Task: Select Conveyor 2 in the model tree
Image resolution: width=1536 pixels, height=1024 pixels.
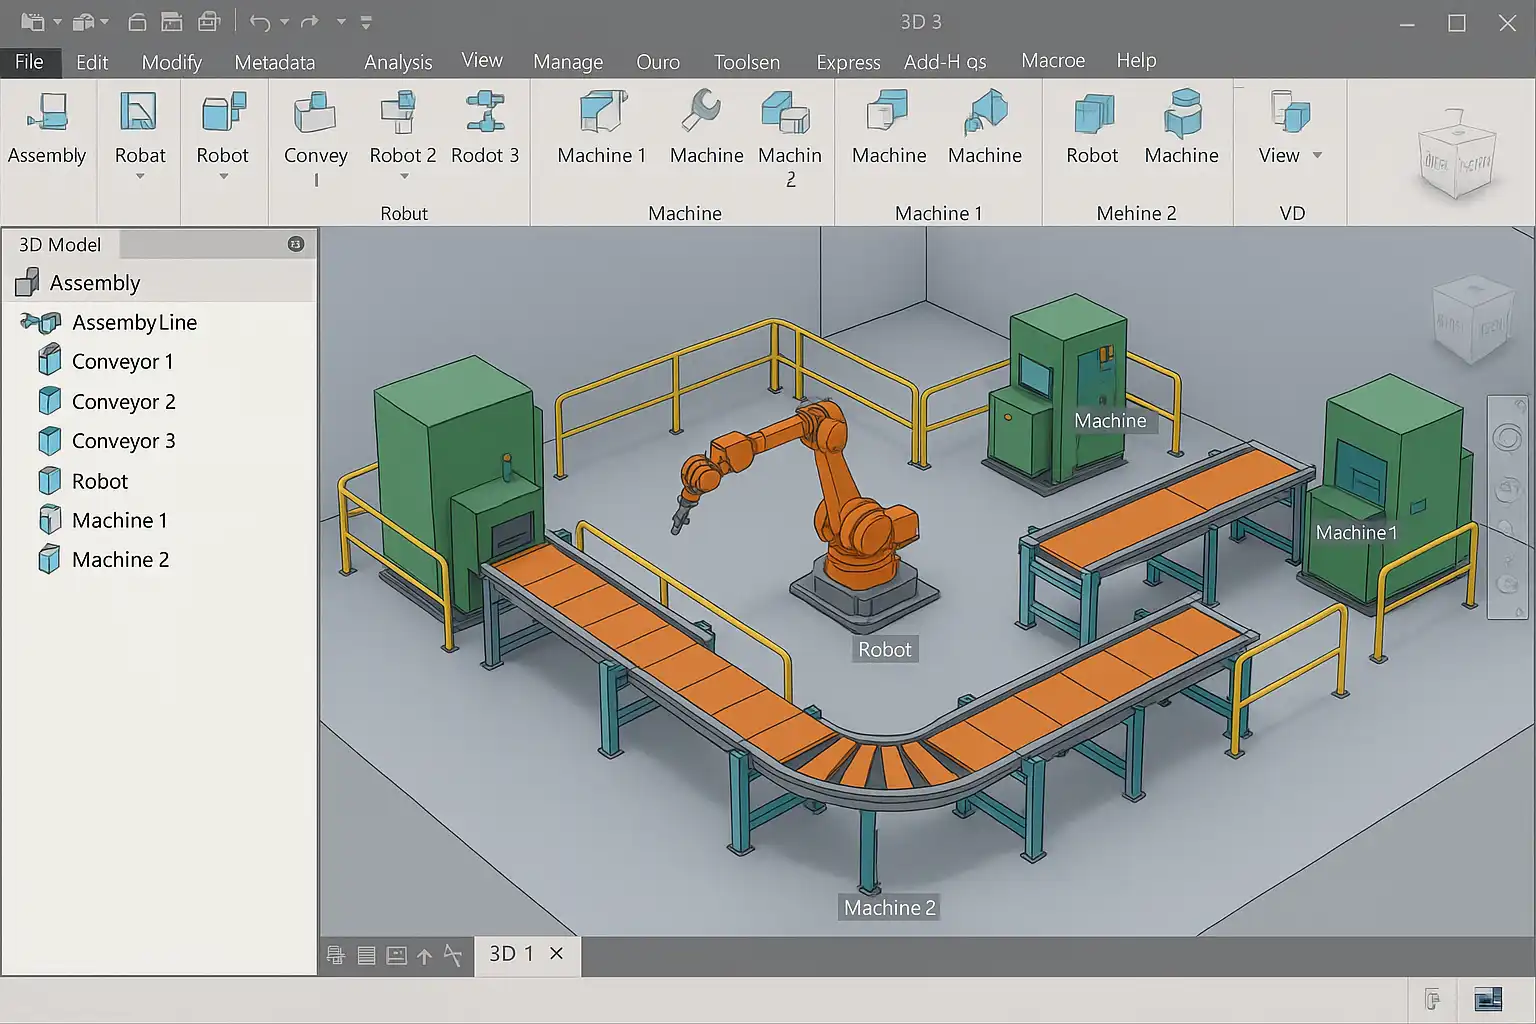Action: (123, 402)
